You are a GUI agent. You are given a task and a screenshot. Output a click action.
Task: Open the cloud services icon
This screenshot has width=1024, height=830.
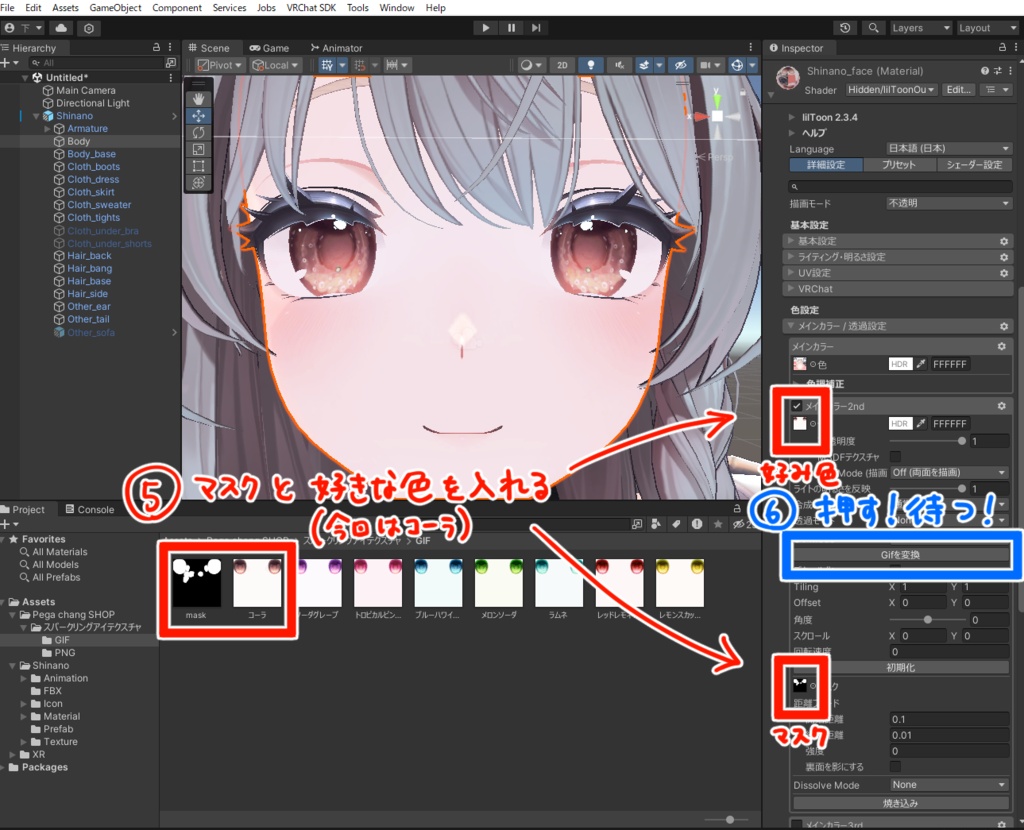point(61,28)
